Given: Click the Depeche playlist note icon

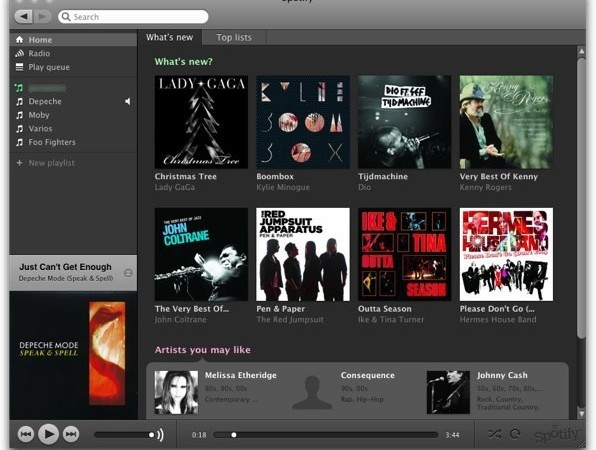Looking at the screenshot, I should coord(19,101).
